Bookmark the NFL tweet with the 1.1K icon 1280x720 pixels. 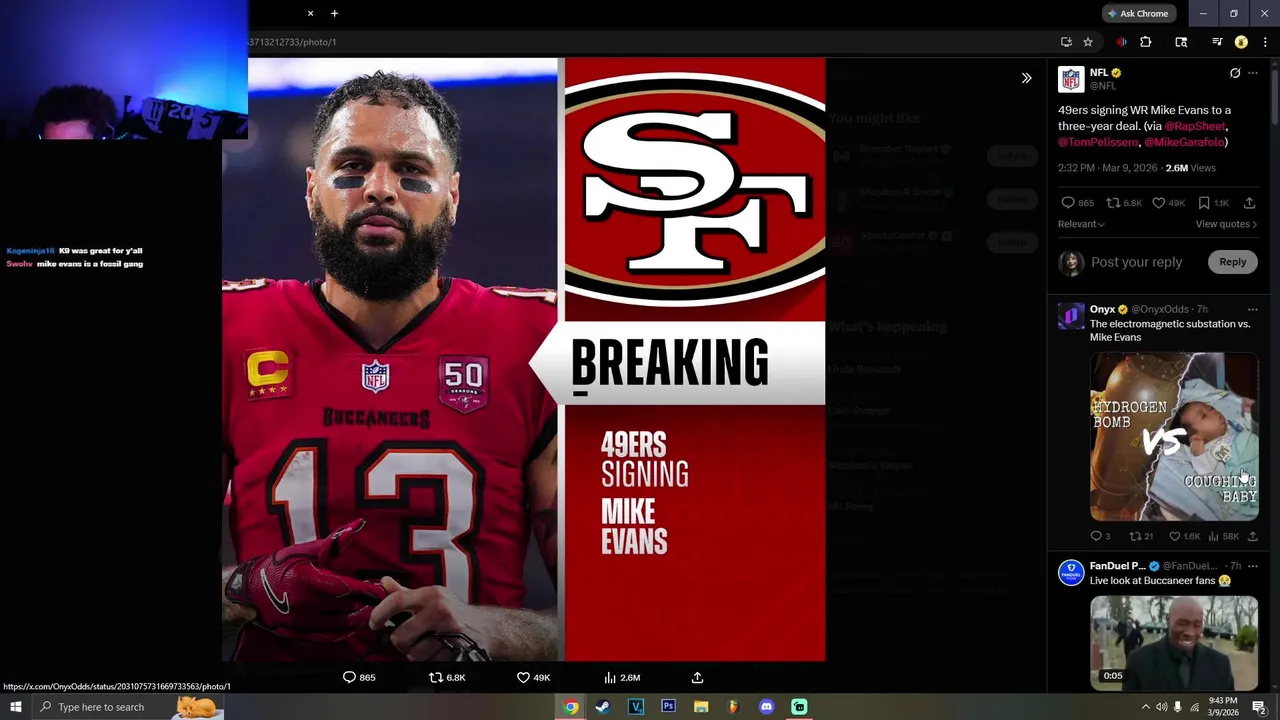1204,203
